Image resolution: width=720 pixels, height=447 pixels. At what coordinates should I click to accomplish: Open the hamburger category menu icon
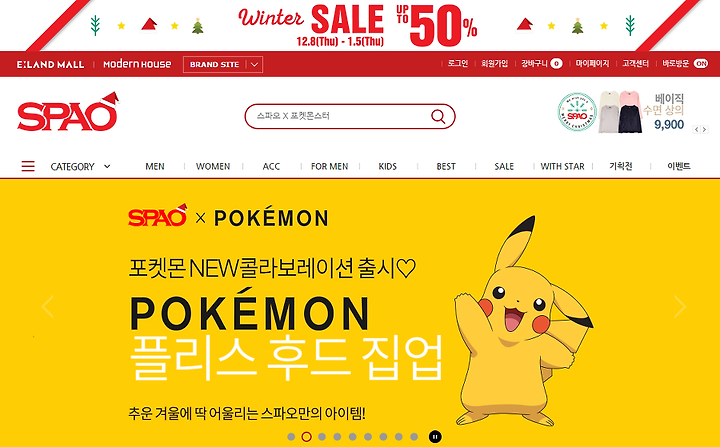pos(28,166)
